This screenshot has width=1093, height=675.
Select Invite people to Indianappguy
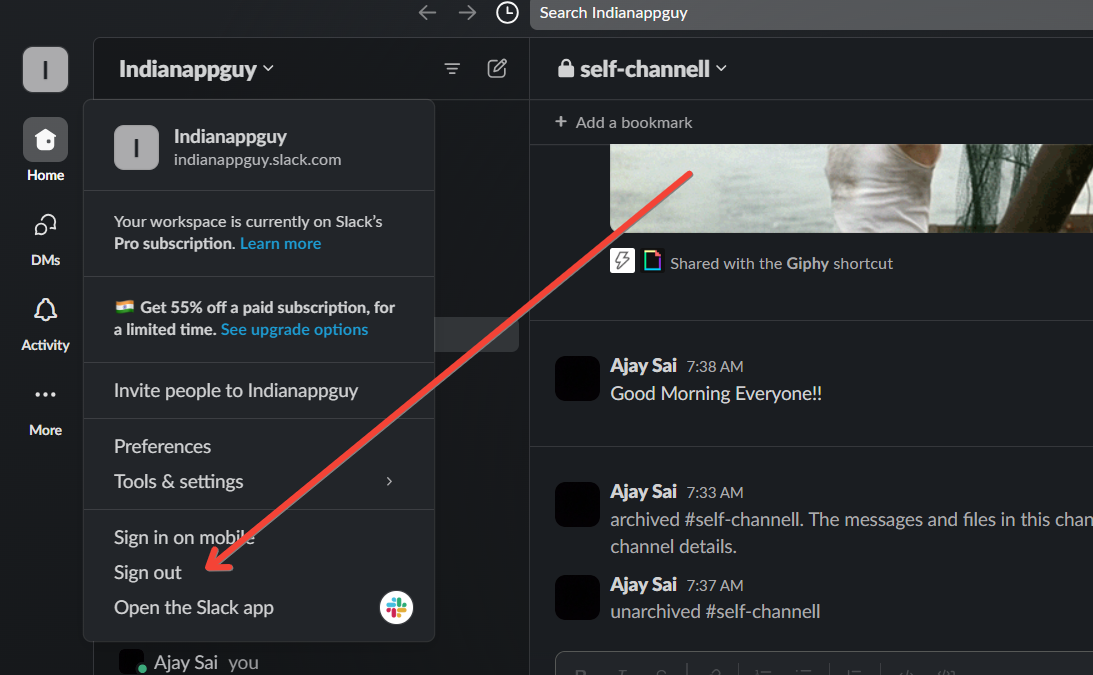(x=259, y=390)
